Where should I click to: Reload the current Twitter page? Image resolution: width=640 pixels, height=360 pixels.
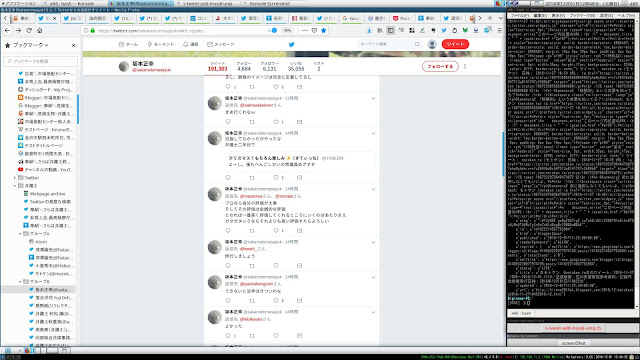pyautogui.click(x=29, y=31)
